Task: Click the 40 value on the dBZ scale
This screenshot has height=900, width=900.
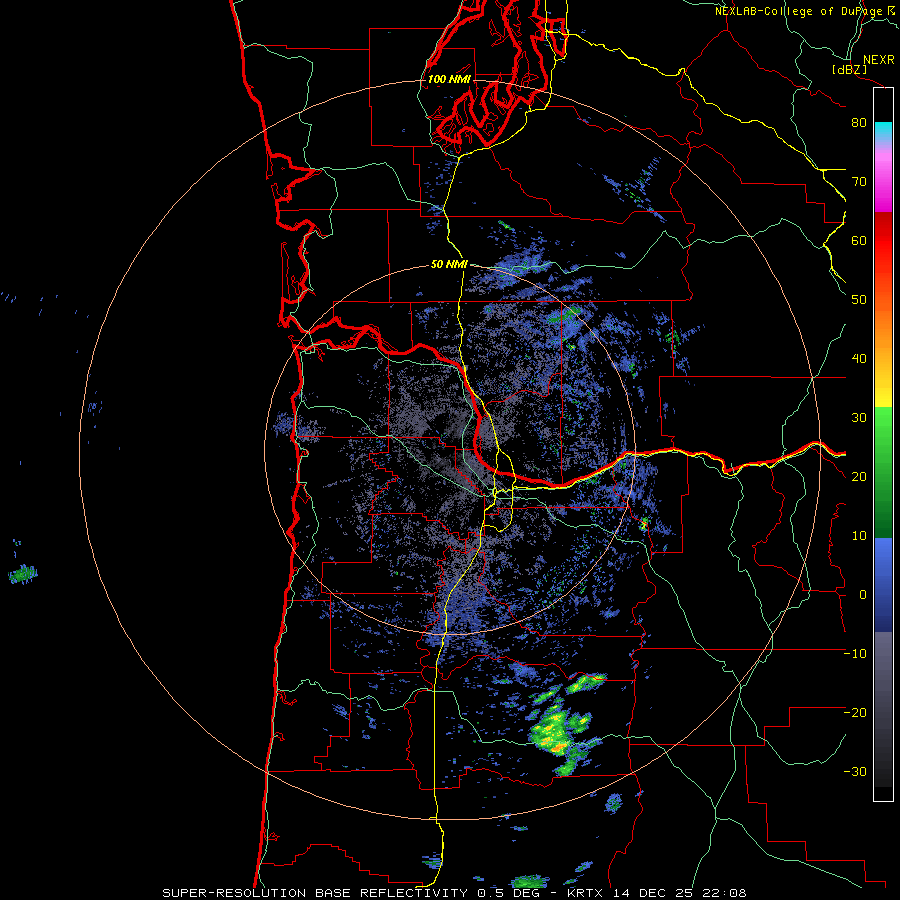Action: click(859, 359)
